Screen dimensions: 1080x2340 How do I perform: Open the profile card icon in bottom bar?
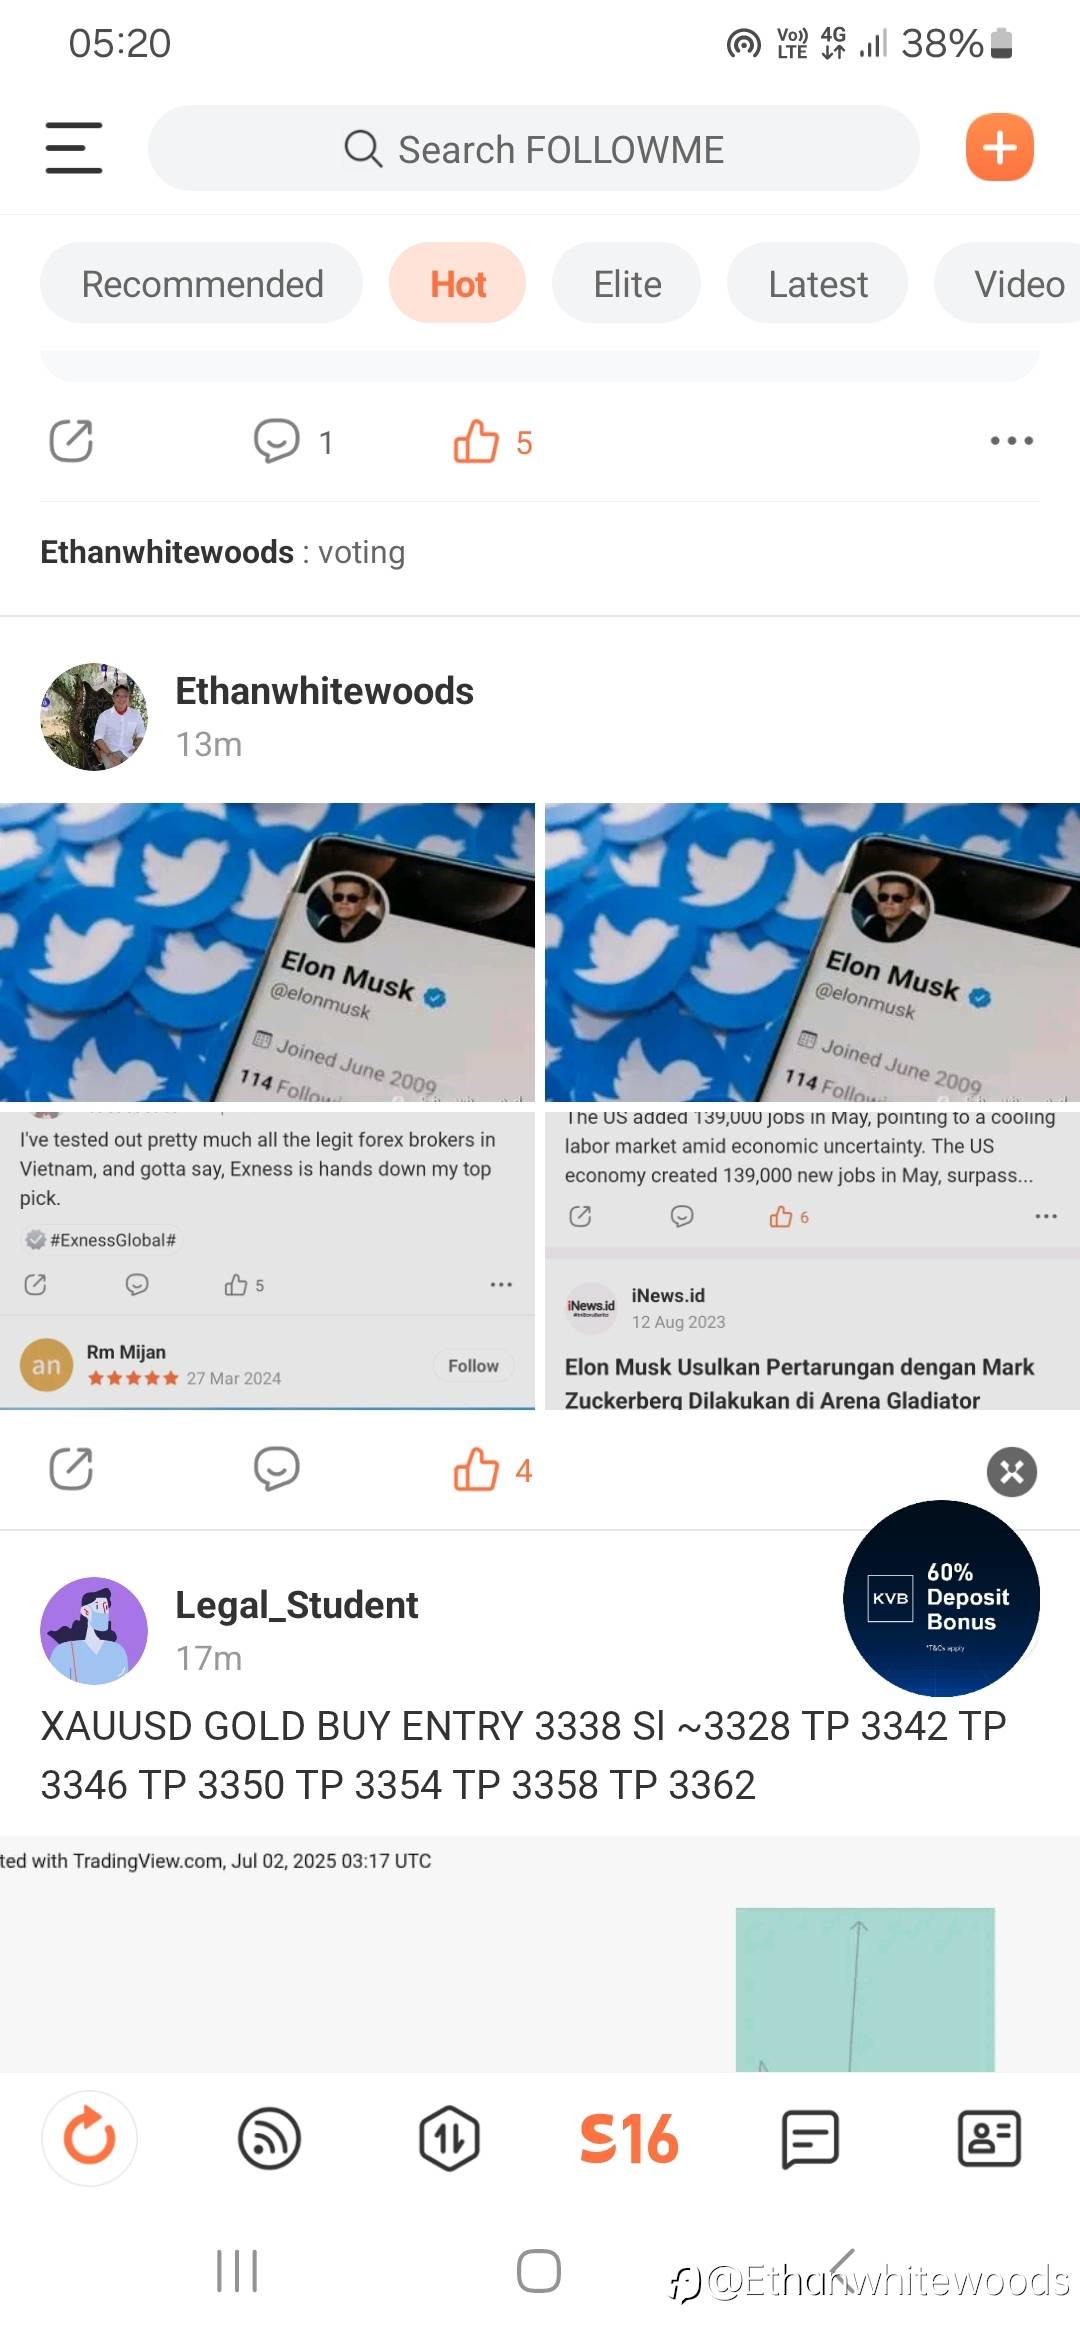(x=989, y=2138)
